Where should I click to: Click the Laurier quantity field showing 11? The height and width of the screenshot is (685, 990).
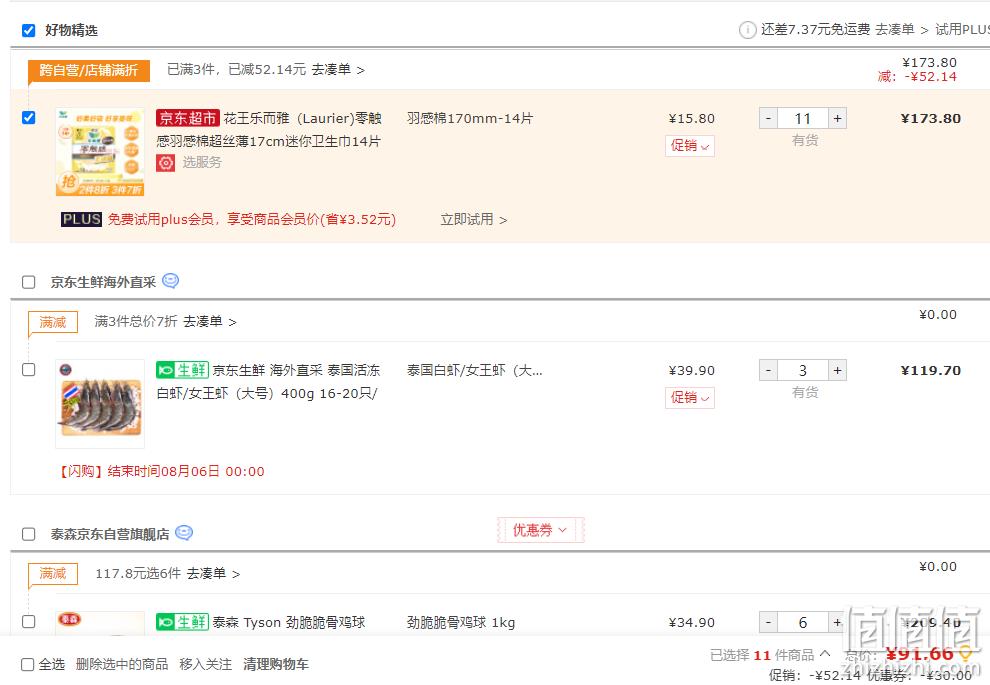pos(802,119)
